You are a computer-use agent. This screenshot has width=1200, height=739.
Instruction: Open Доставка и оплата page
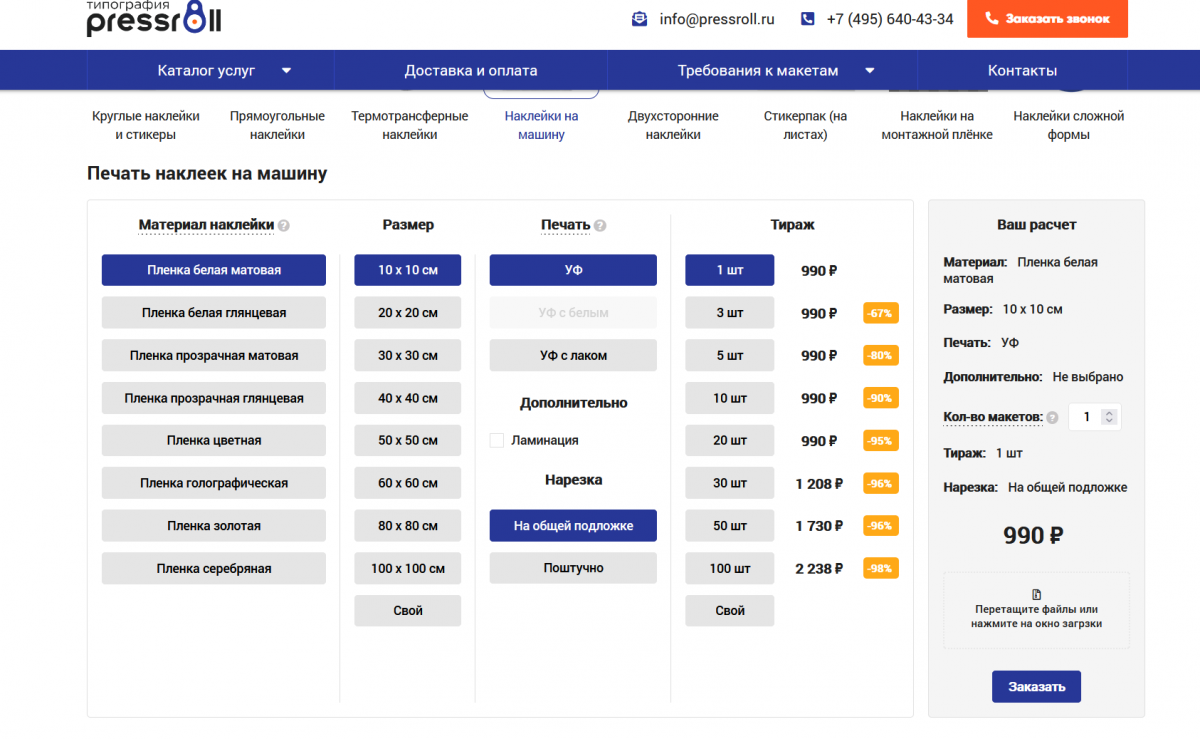pyautogui.click(x=470, y=71)
